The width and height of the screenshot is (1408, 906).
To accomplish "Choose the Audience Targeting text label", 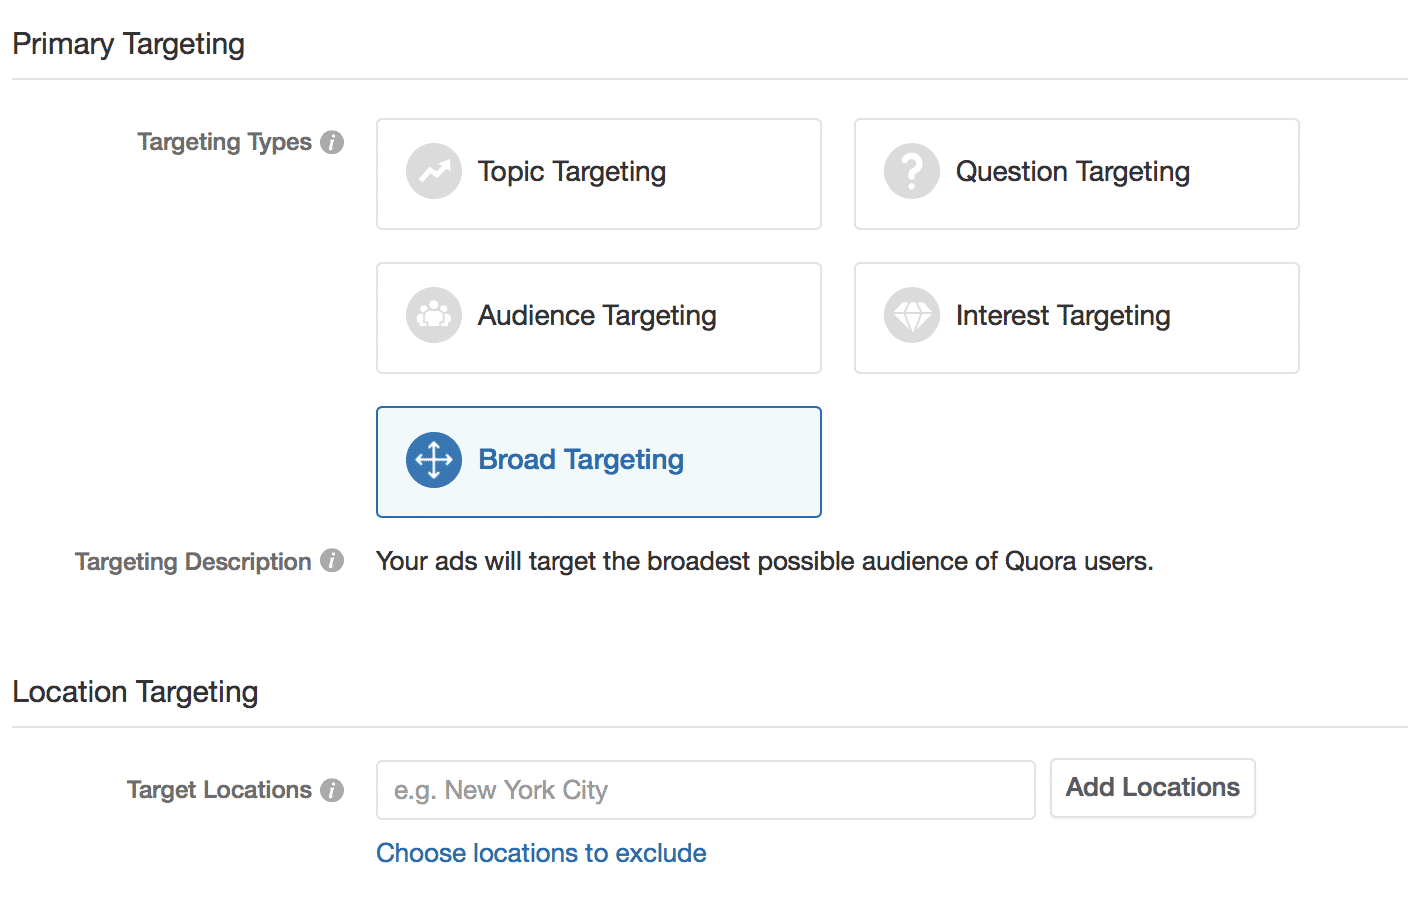I will [x=597, y=316].
